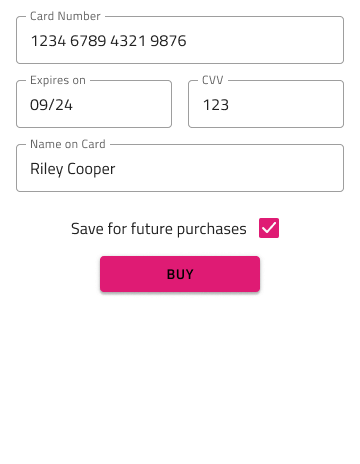Activate the CVV input field
The width and height of the screenshot is (360, 464).
pos(266,104)
